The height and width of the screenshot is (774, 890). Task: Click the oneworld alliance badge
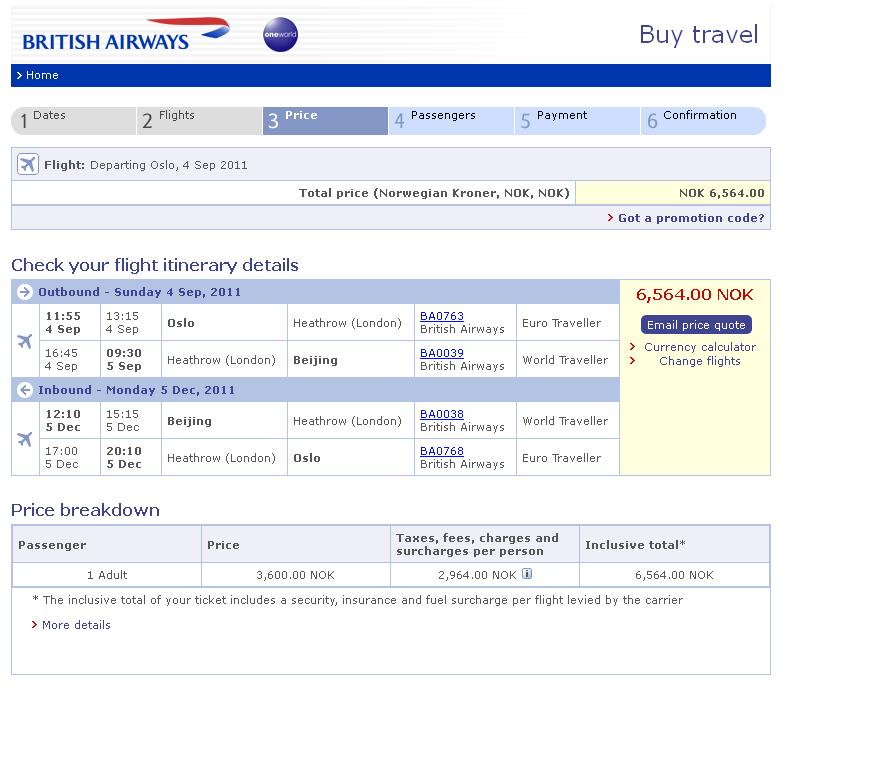coord(280,35)
